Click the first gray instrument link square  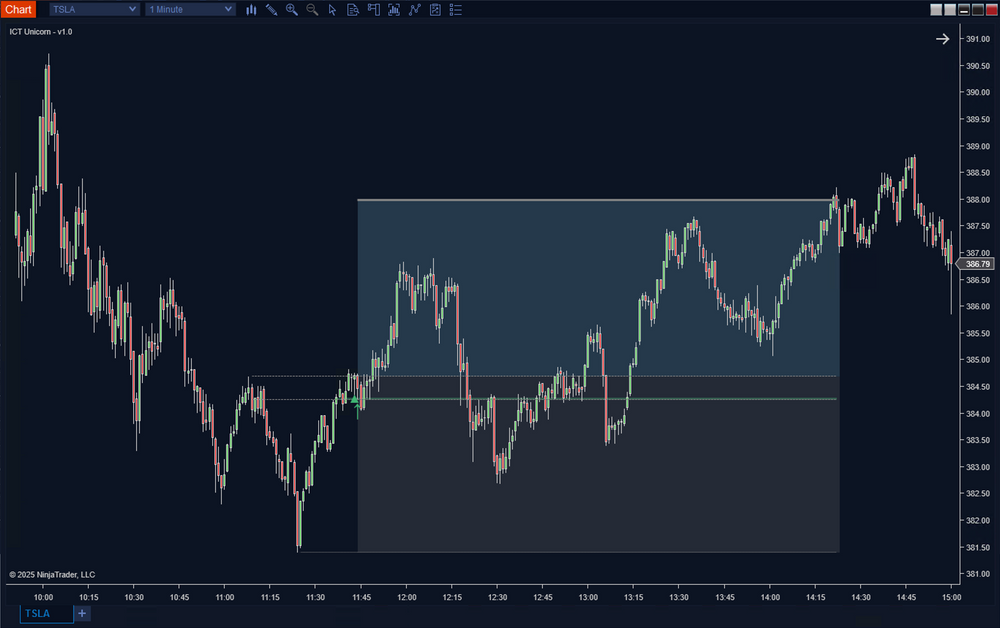(x=936, y=9)
